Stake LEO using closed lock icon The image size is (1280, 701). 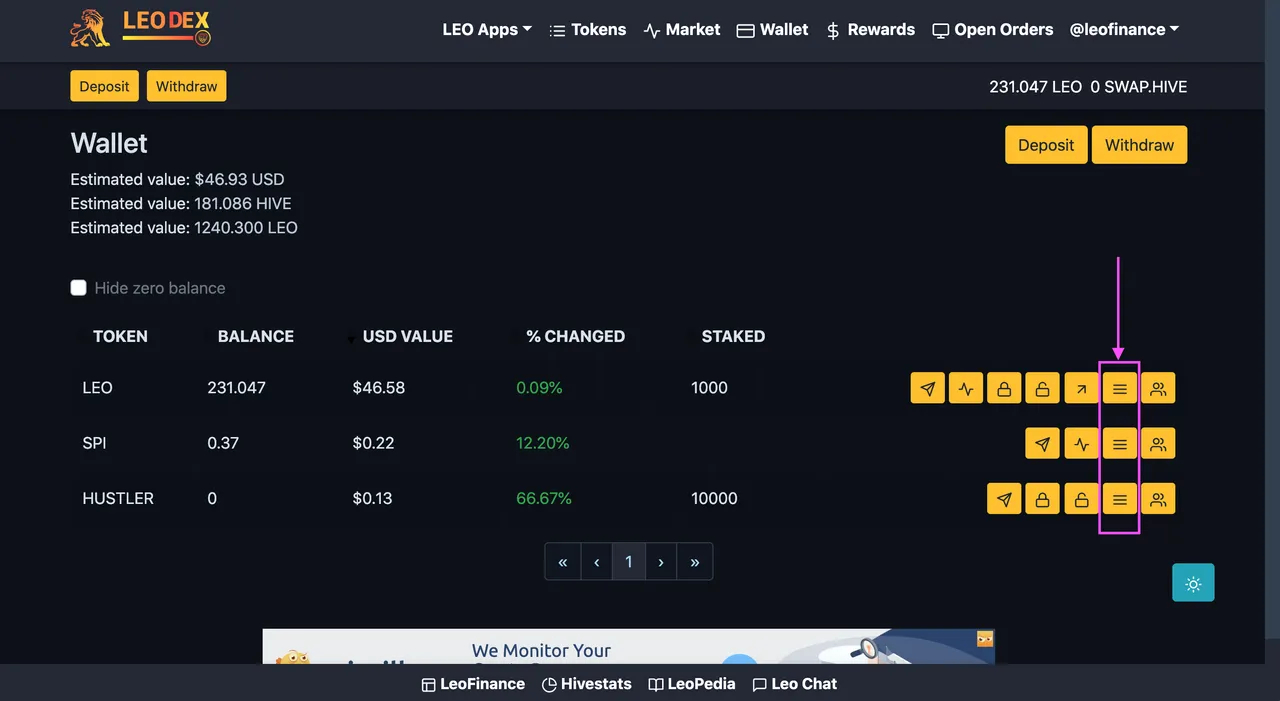1004,388
